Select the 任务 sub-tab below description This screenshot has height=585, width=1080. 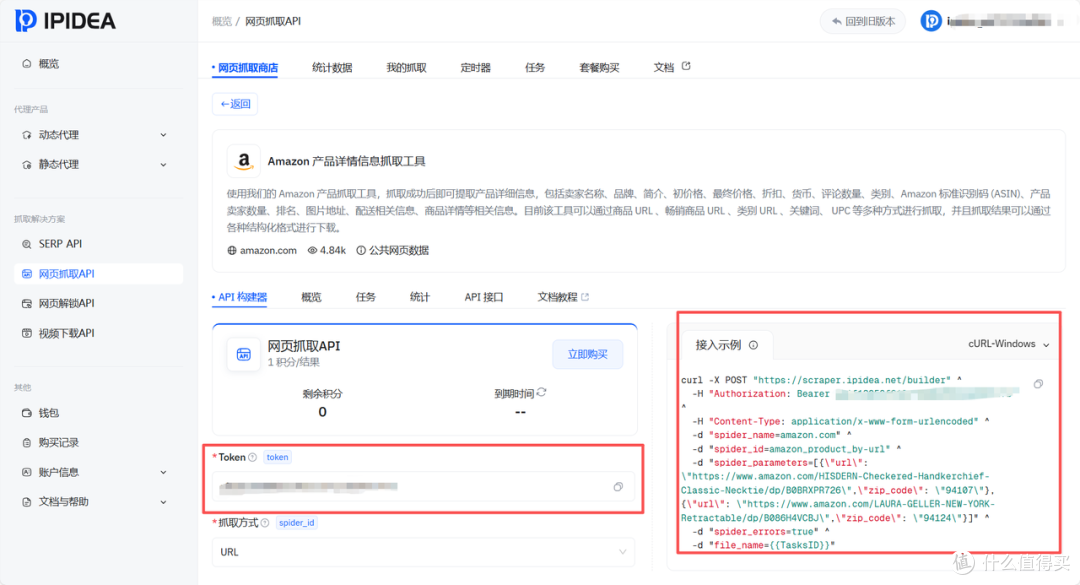click(366, 297)
